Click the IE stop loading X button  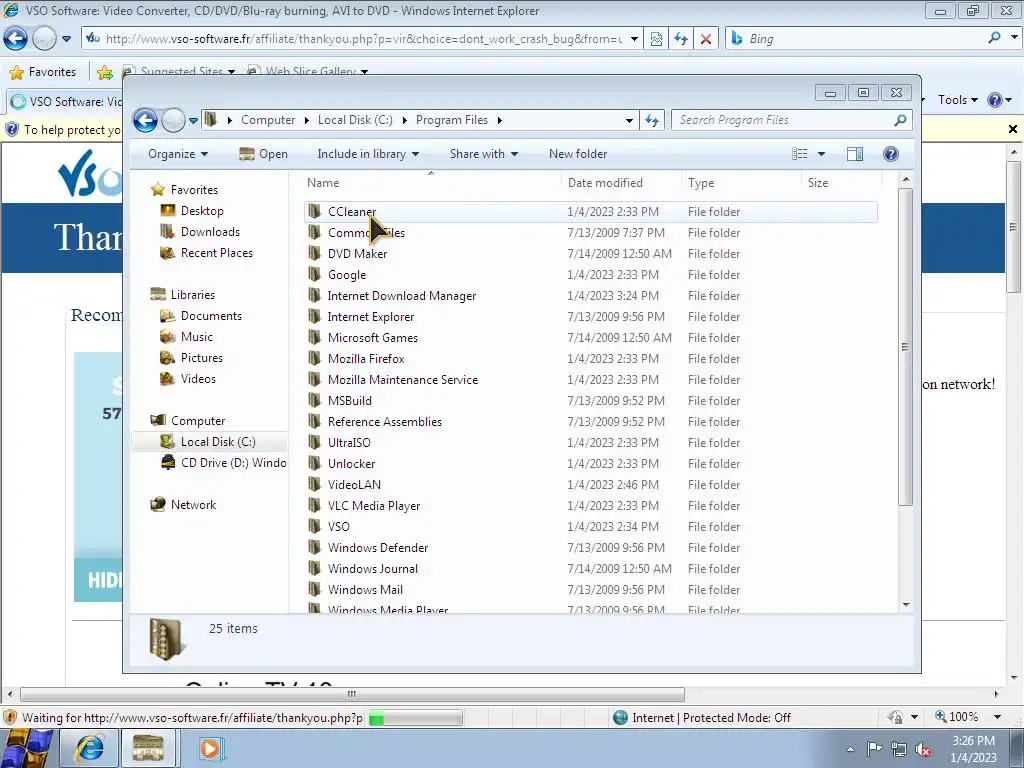point(706,39)
